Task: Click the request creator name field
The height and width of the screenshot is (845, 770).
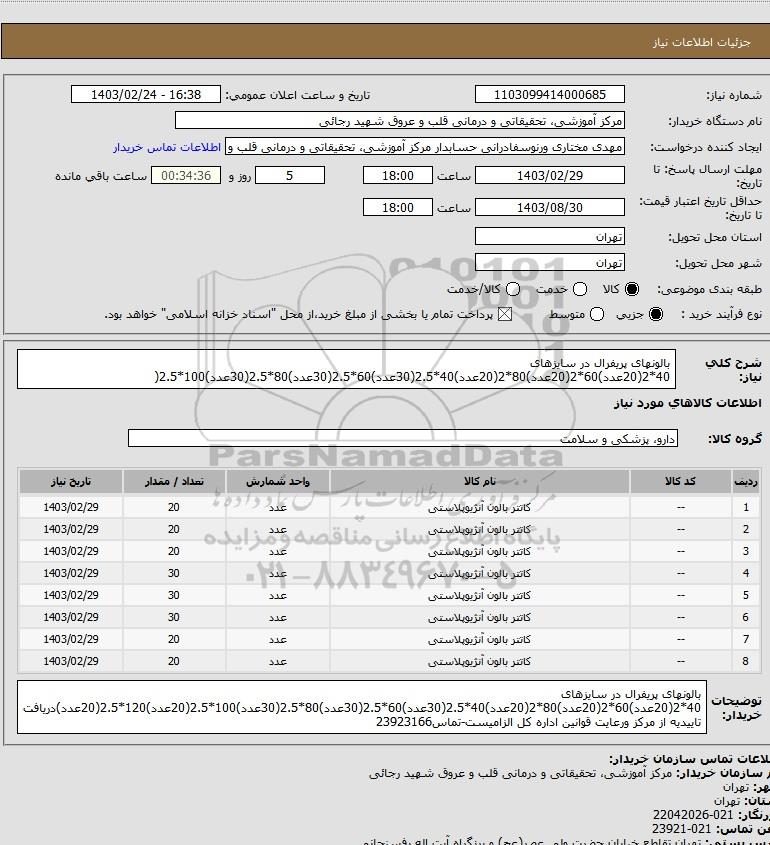Action: coord(425,147)
